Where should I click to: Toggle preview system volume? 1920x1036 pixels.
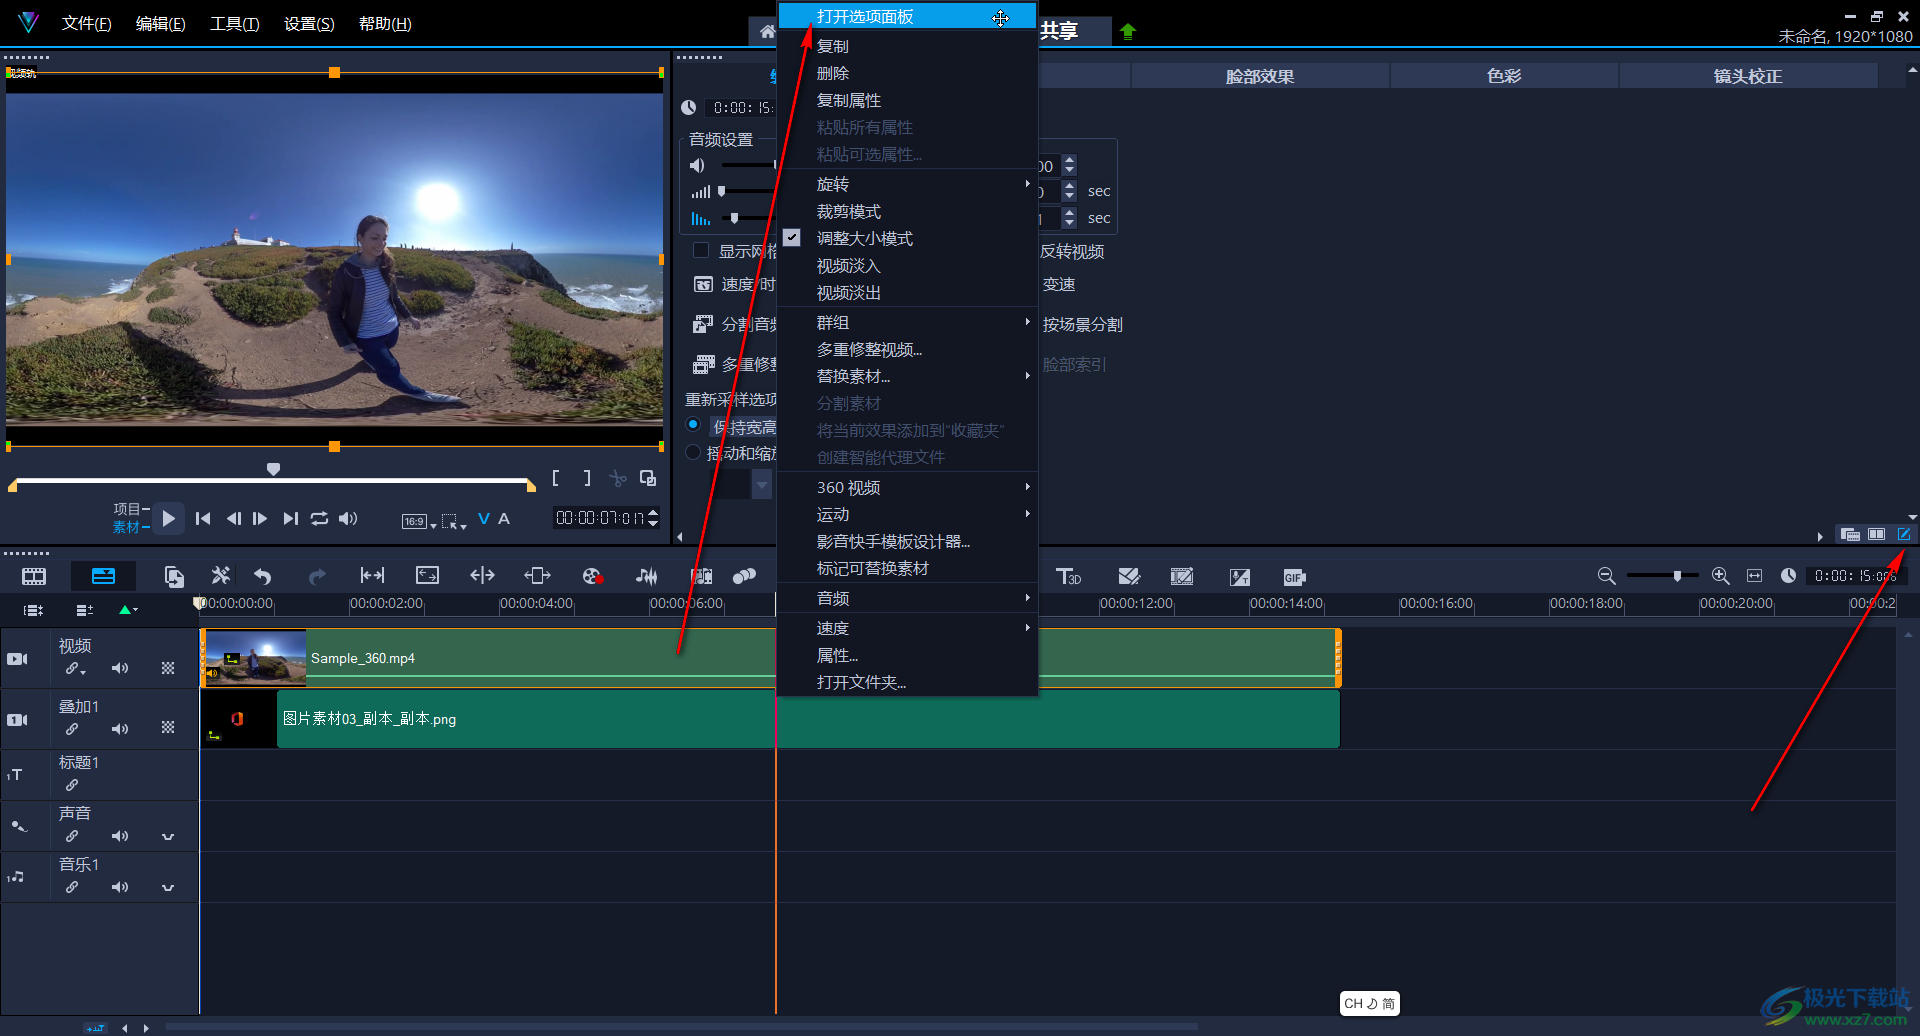point(348,518)
